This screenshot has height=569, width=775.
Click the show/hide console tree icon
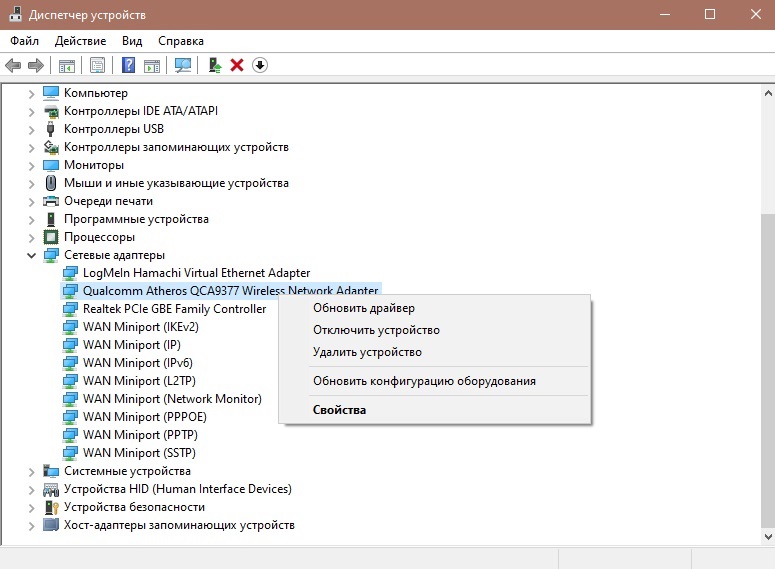67,65
